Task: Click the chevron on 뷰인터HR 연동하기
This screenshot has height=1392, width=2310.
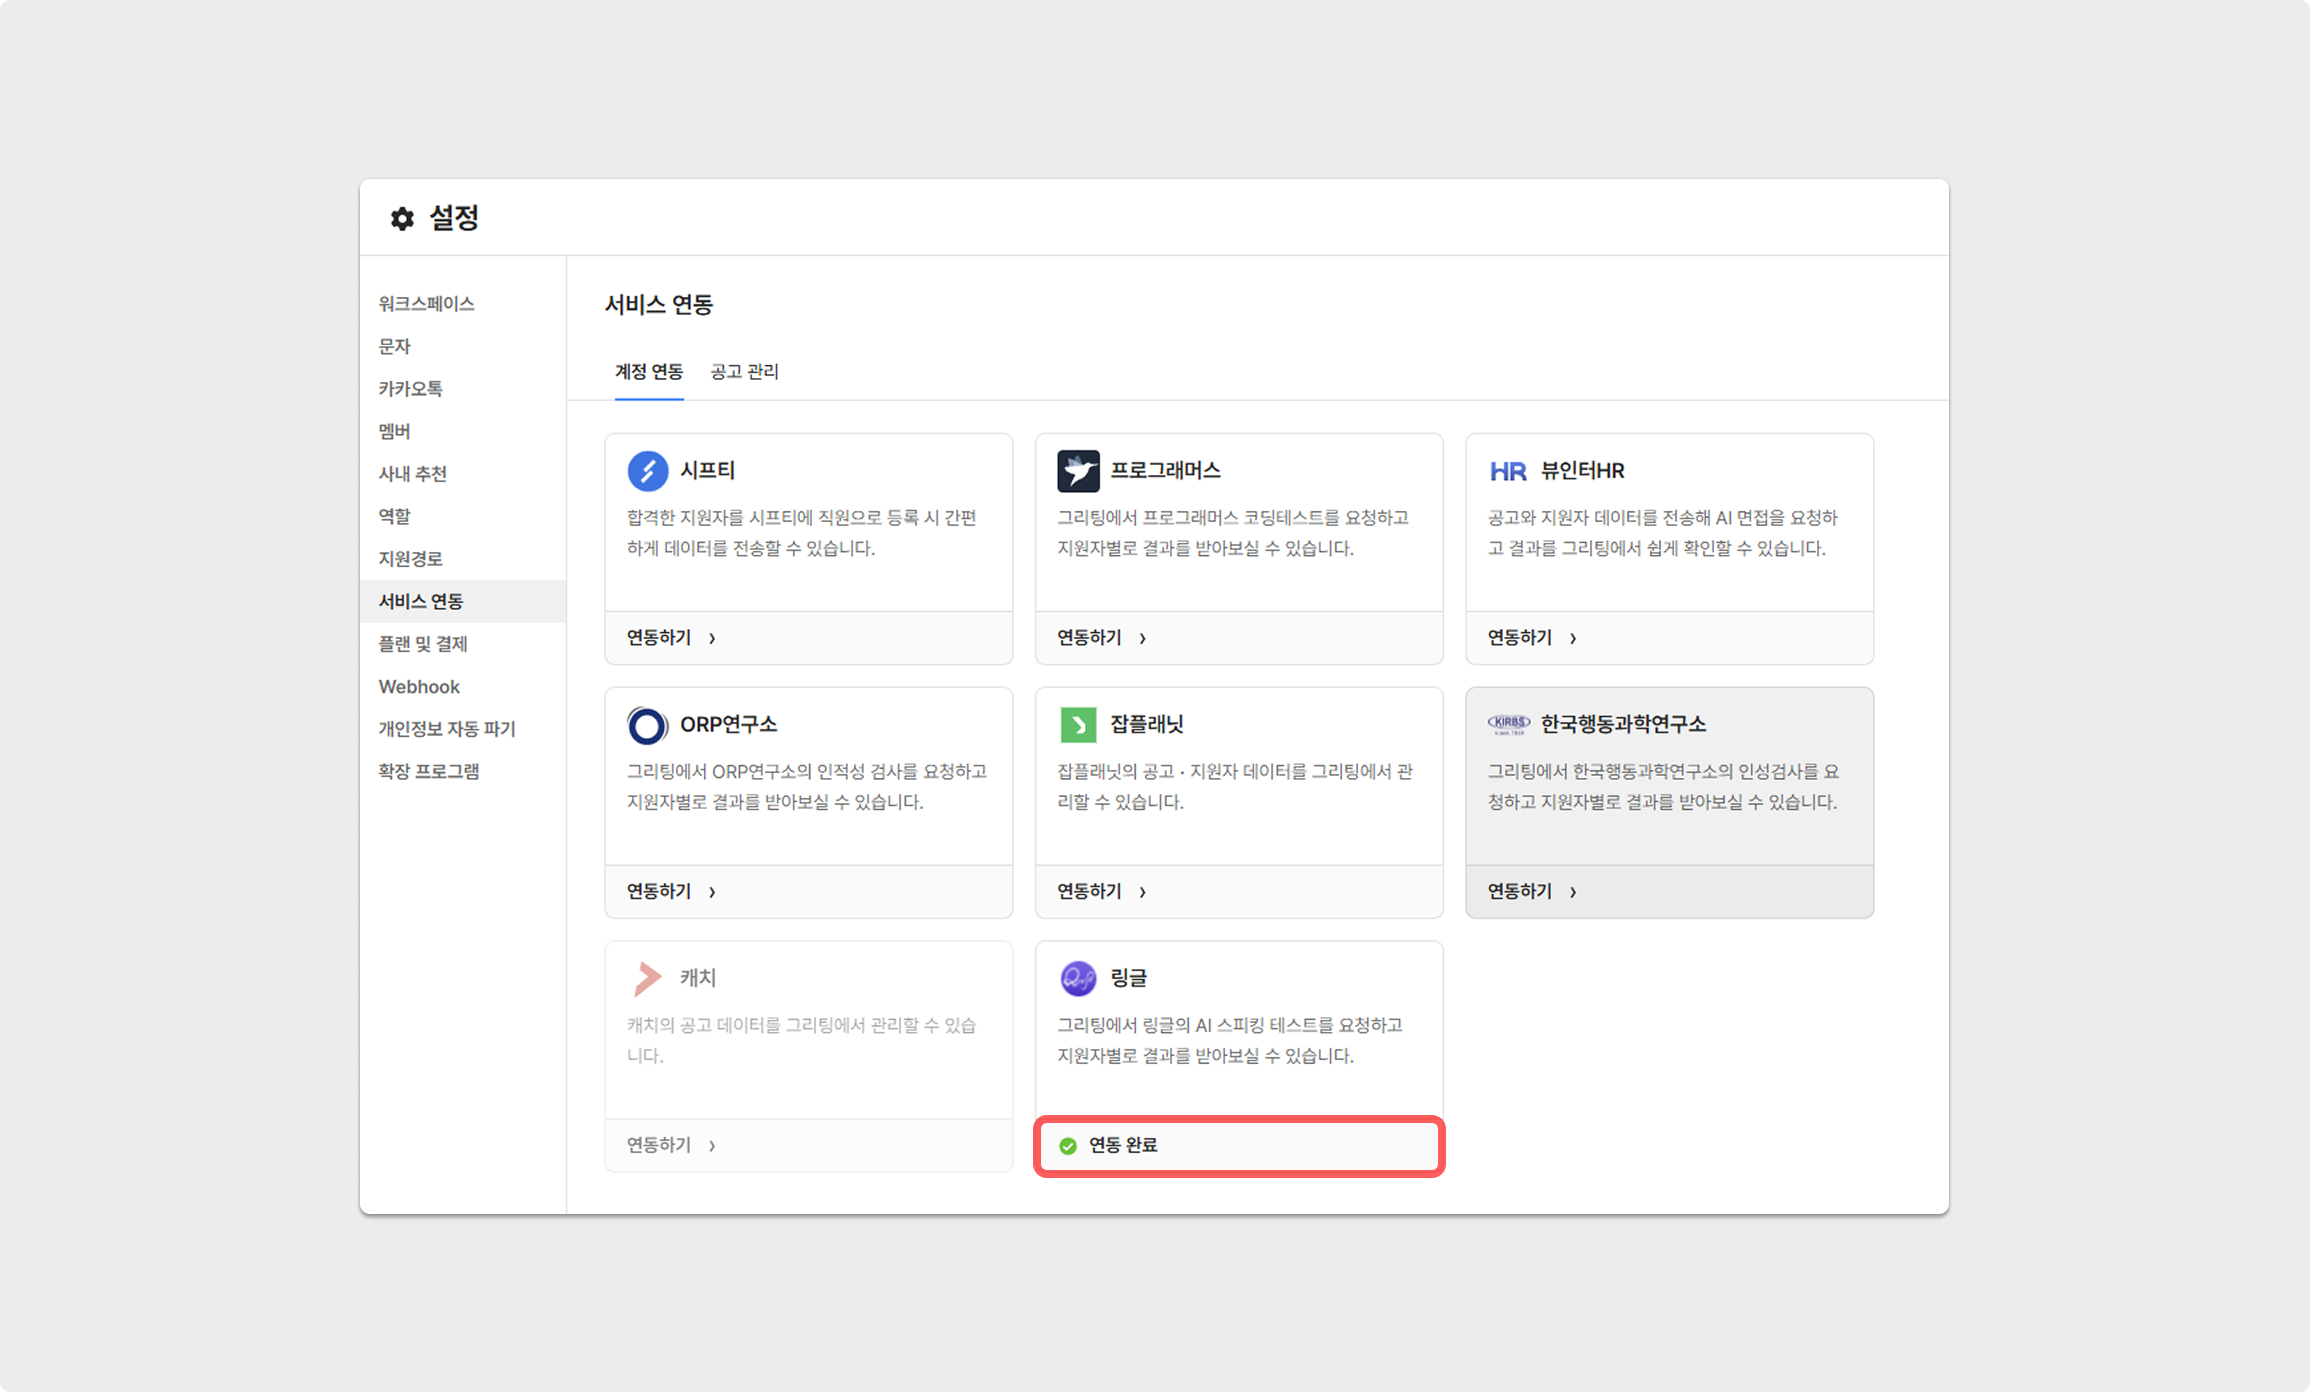Action: 1573,638
